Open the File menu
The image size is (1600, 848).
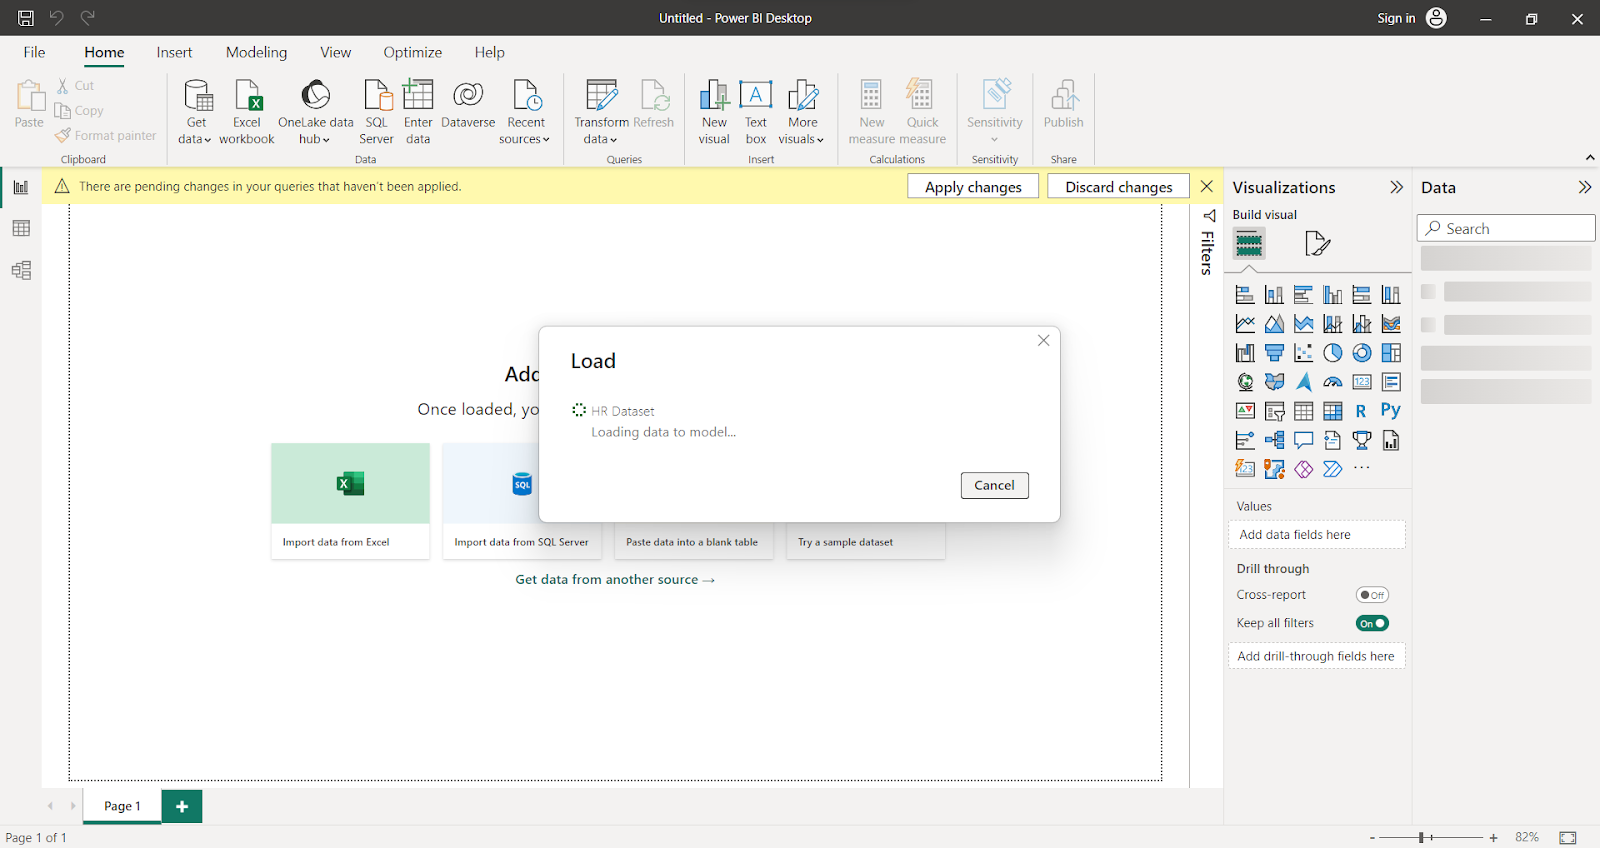point(34,52)
